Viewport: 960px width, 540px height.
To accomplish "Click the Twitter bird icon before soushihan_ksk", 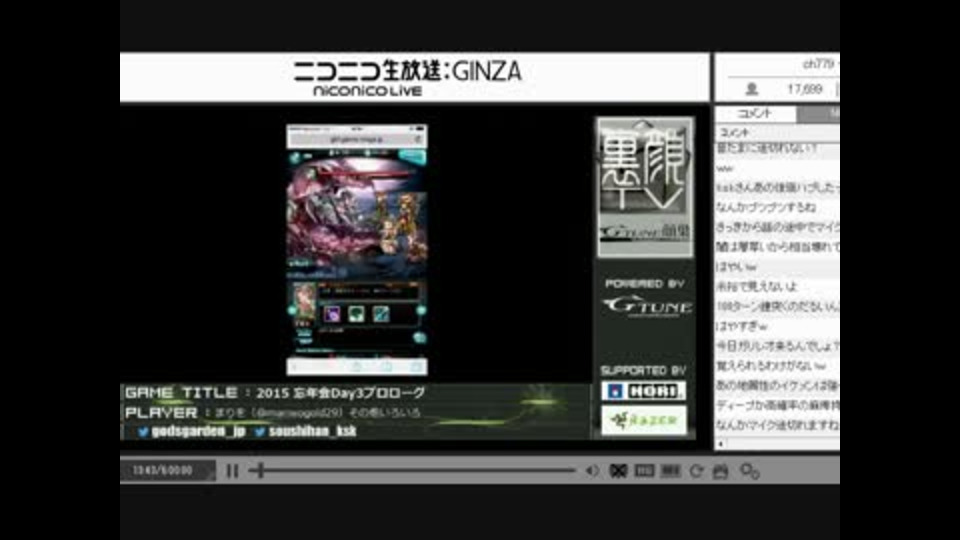I will (x=260, y=432).
